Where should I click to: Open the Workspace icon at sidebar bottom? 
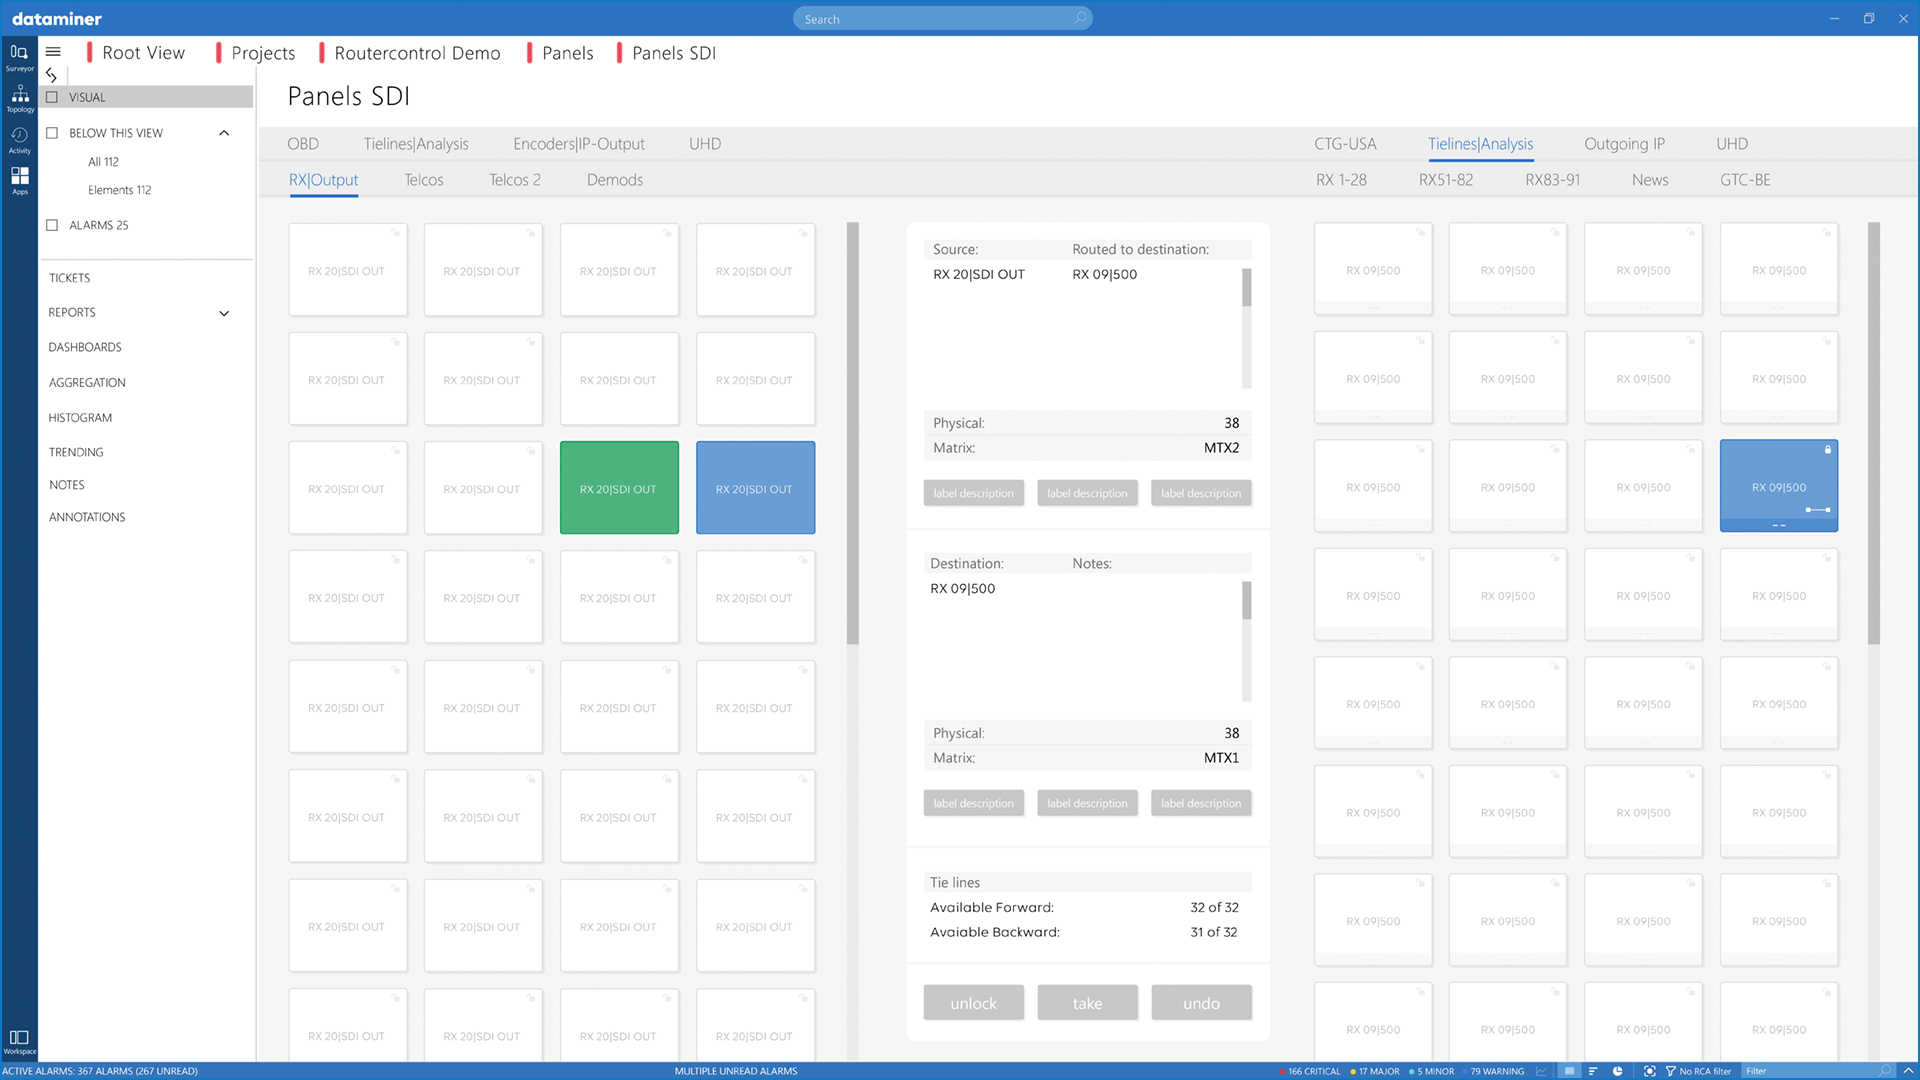pyautogui.click(x=19, y=1041)
